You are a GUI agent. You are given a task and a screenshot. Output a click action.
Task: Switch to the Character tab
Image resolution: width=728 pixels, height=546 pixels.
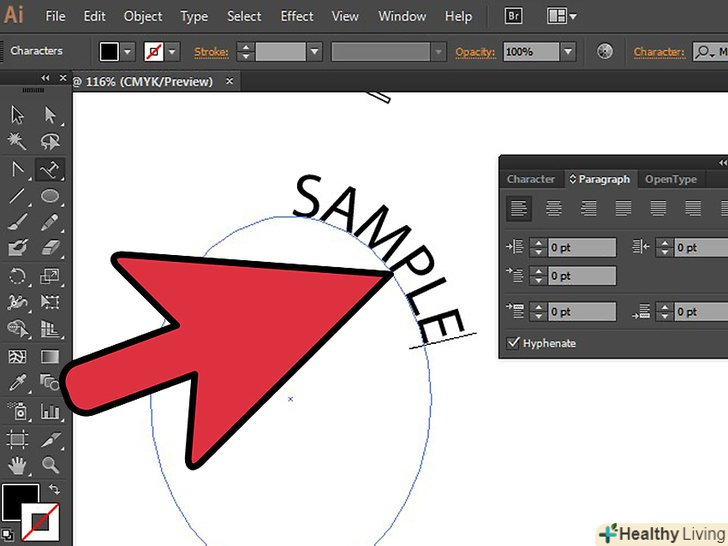tap(531, 179)
